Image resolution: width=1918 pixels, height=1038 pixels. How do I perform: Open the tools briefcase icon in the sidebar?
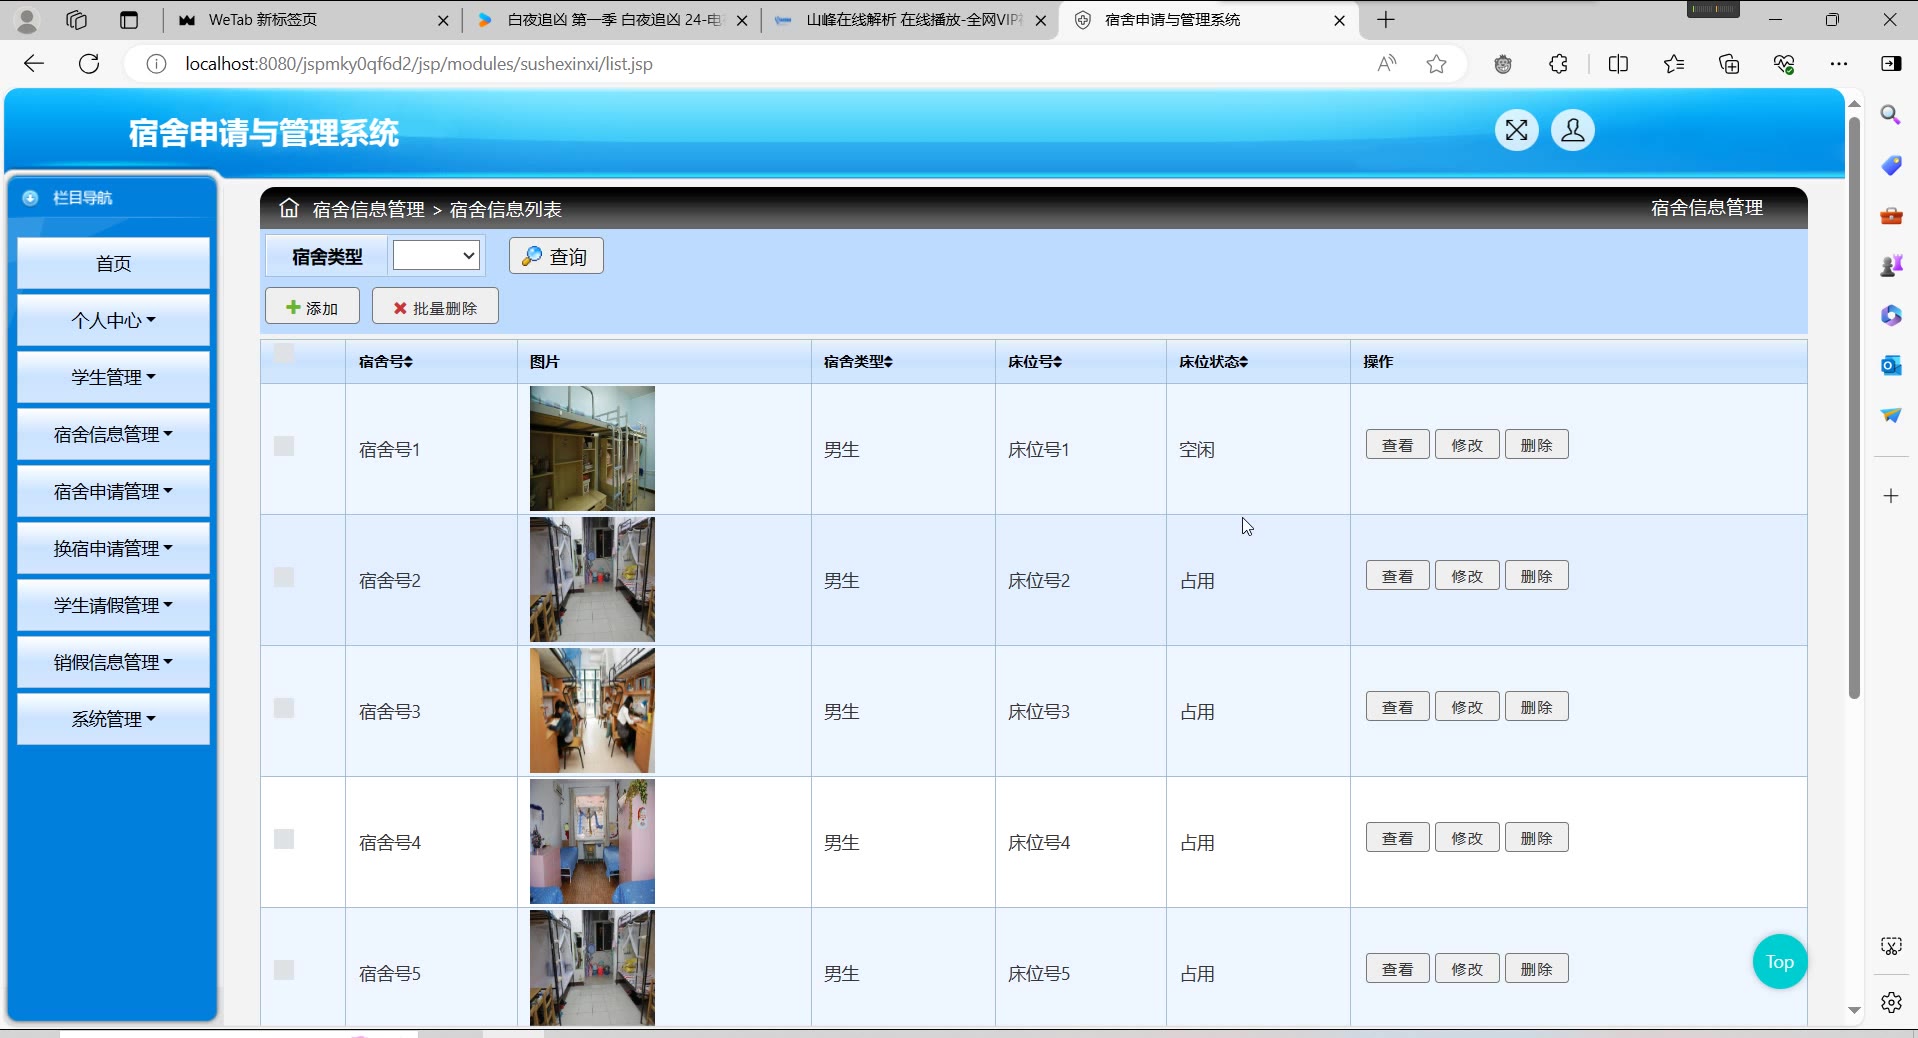(x=1890, y=215)
